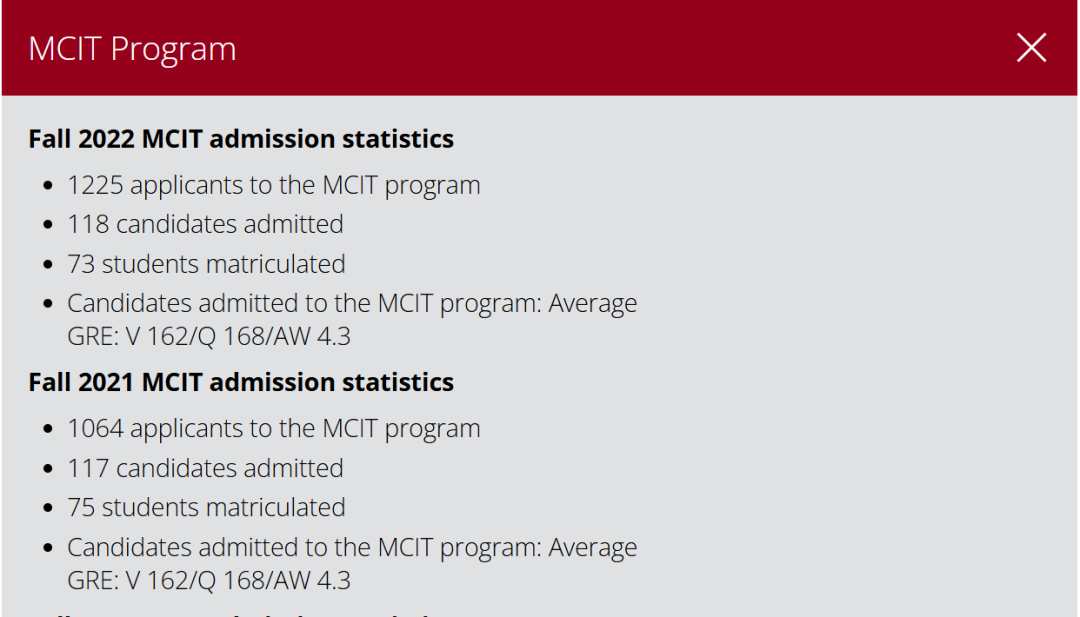Click the bullet before 1064 applicants

[48, 430]
